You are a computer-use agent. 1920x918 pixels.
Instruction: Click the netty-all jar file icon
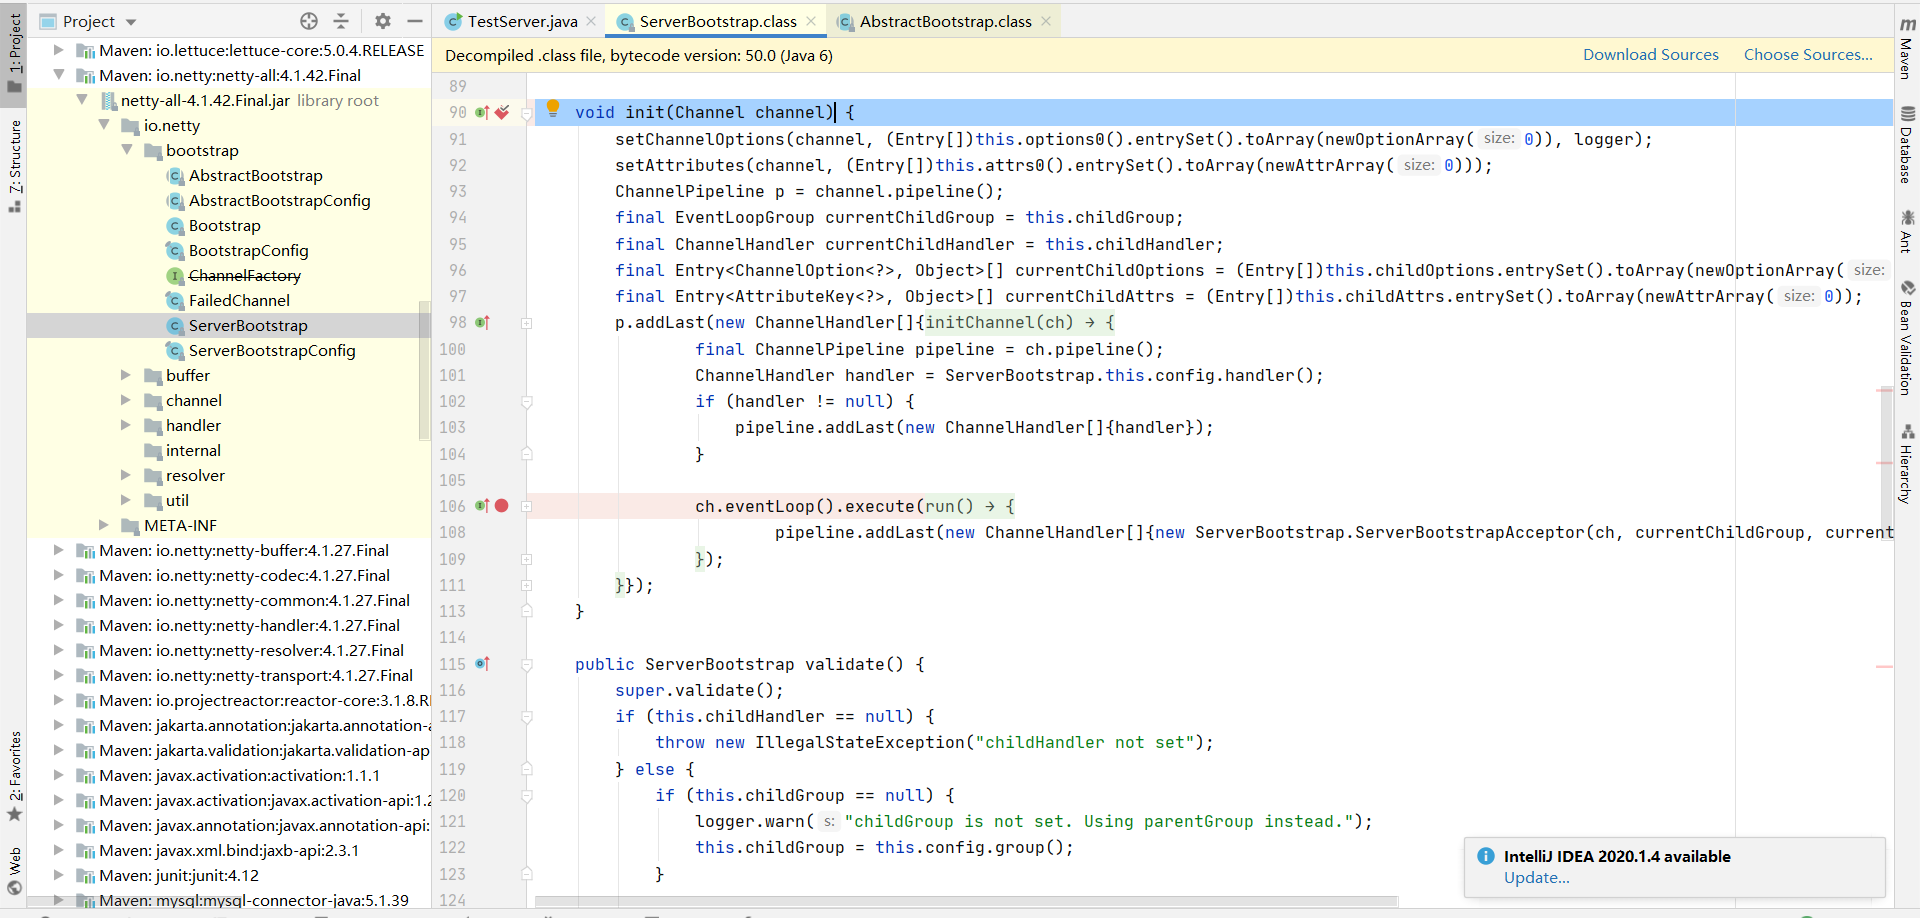click(x=108, y=101)
